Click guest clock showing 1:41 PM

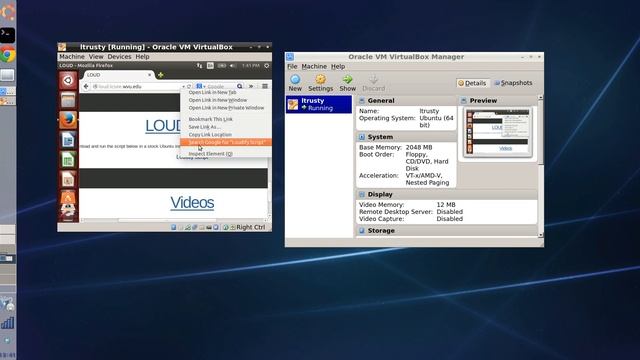tap(251, 66)
